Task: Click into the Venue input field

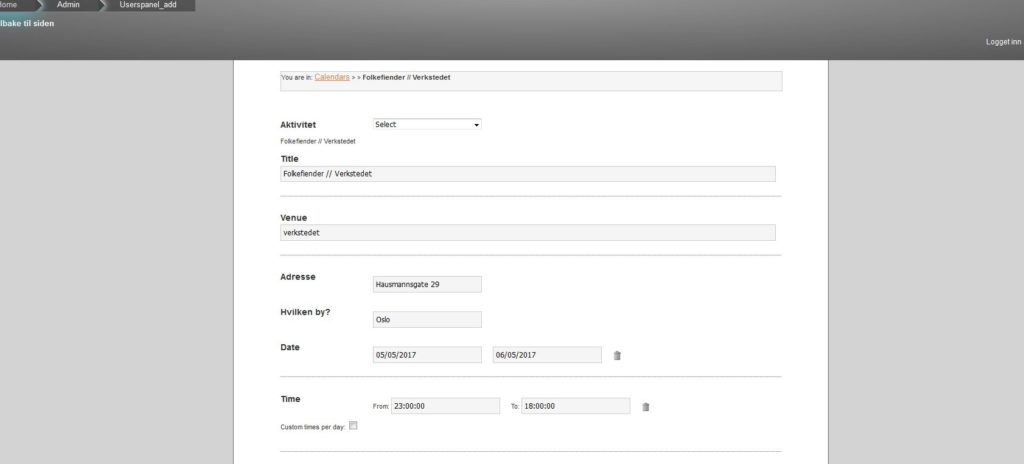Action: pos(527,232)
